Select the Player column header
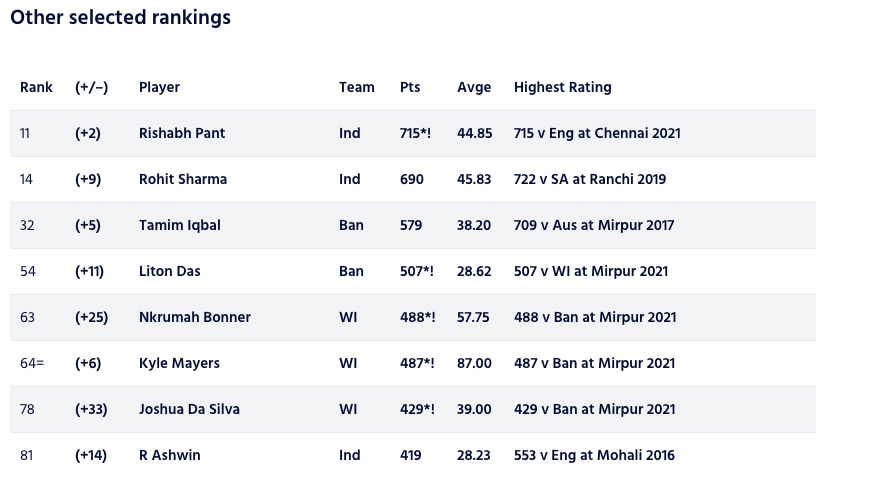Screen dimensions: 872x491 point(159,87)
